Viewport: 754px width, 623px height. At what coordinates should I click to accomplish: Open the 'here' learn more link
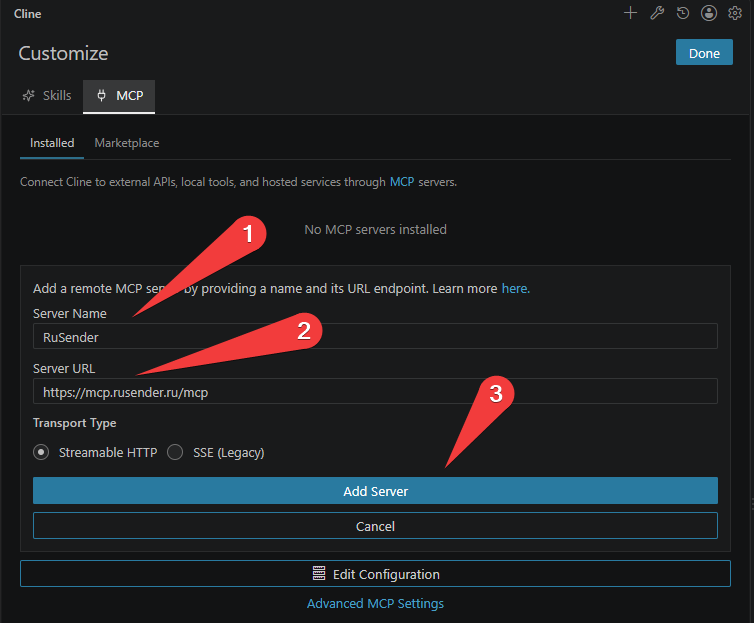pos(515,288)
